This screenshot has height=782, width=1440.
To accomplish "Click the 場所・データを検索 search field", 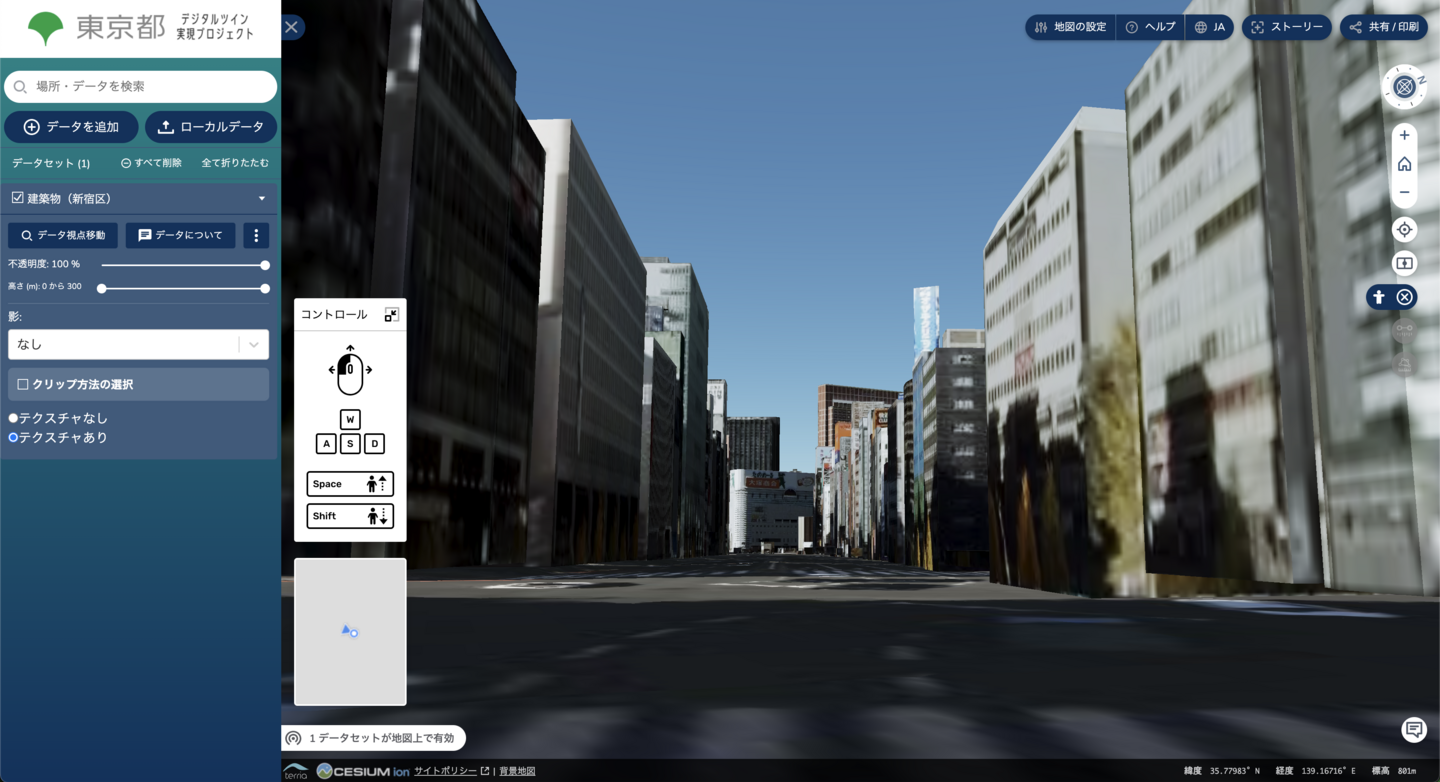I will [140, 87].
